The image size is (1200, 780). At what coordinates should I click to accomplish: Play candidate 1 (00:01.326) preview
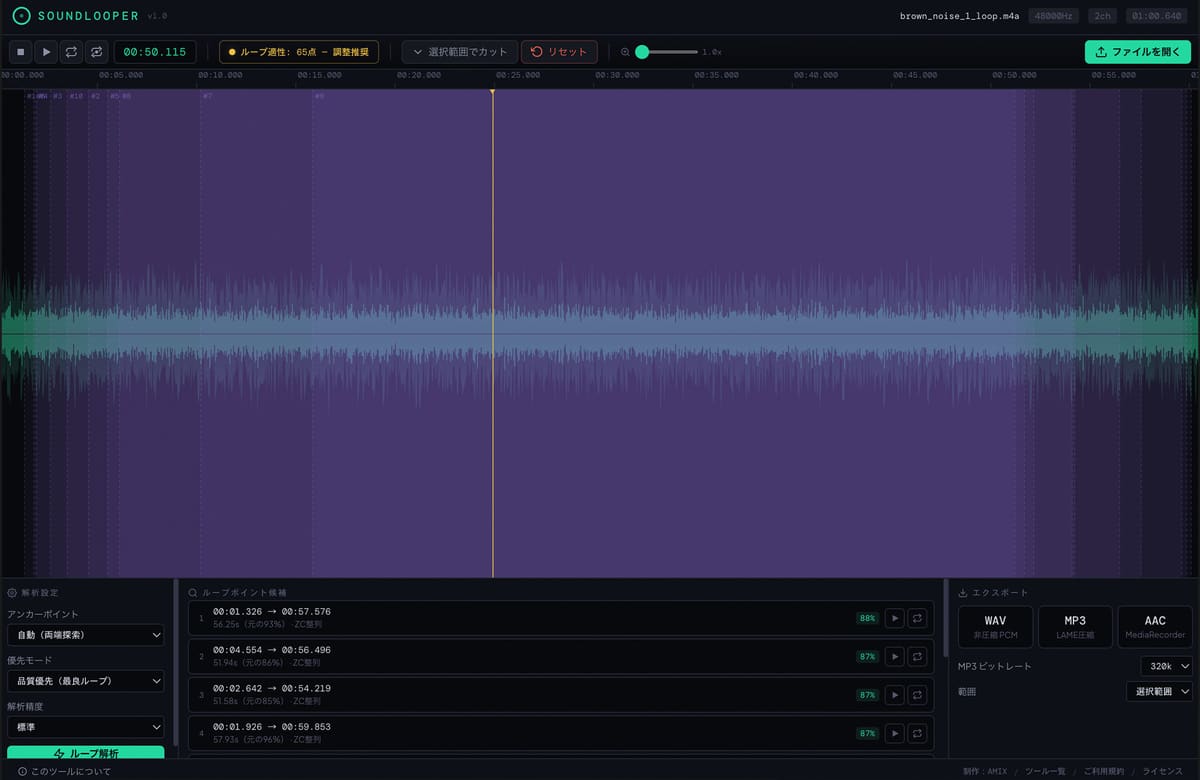tap(894, 618)
